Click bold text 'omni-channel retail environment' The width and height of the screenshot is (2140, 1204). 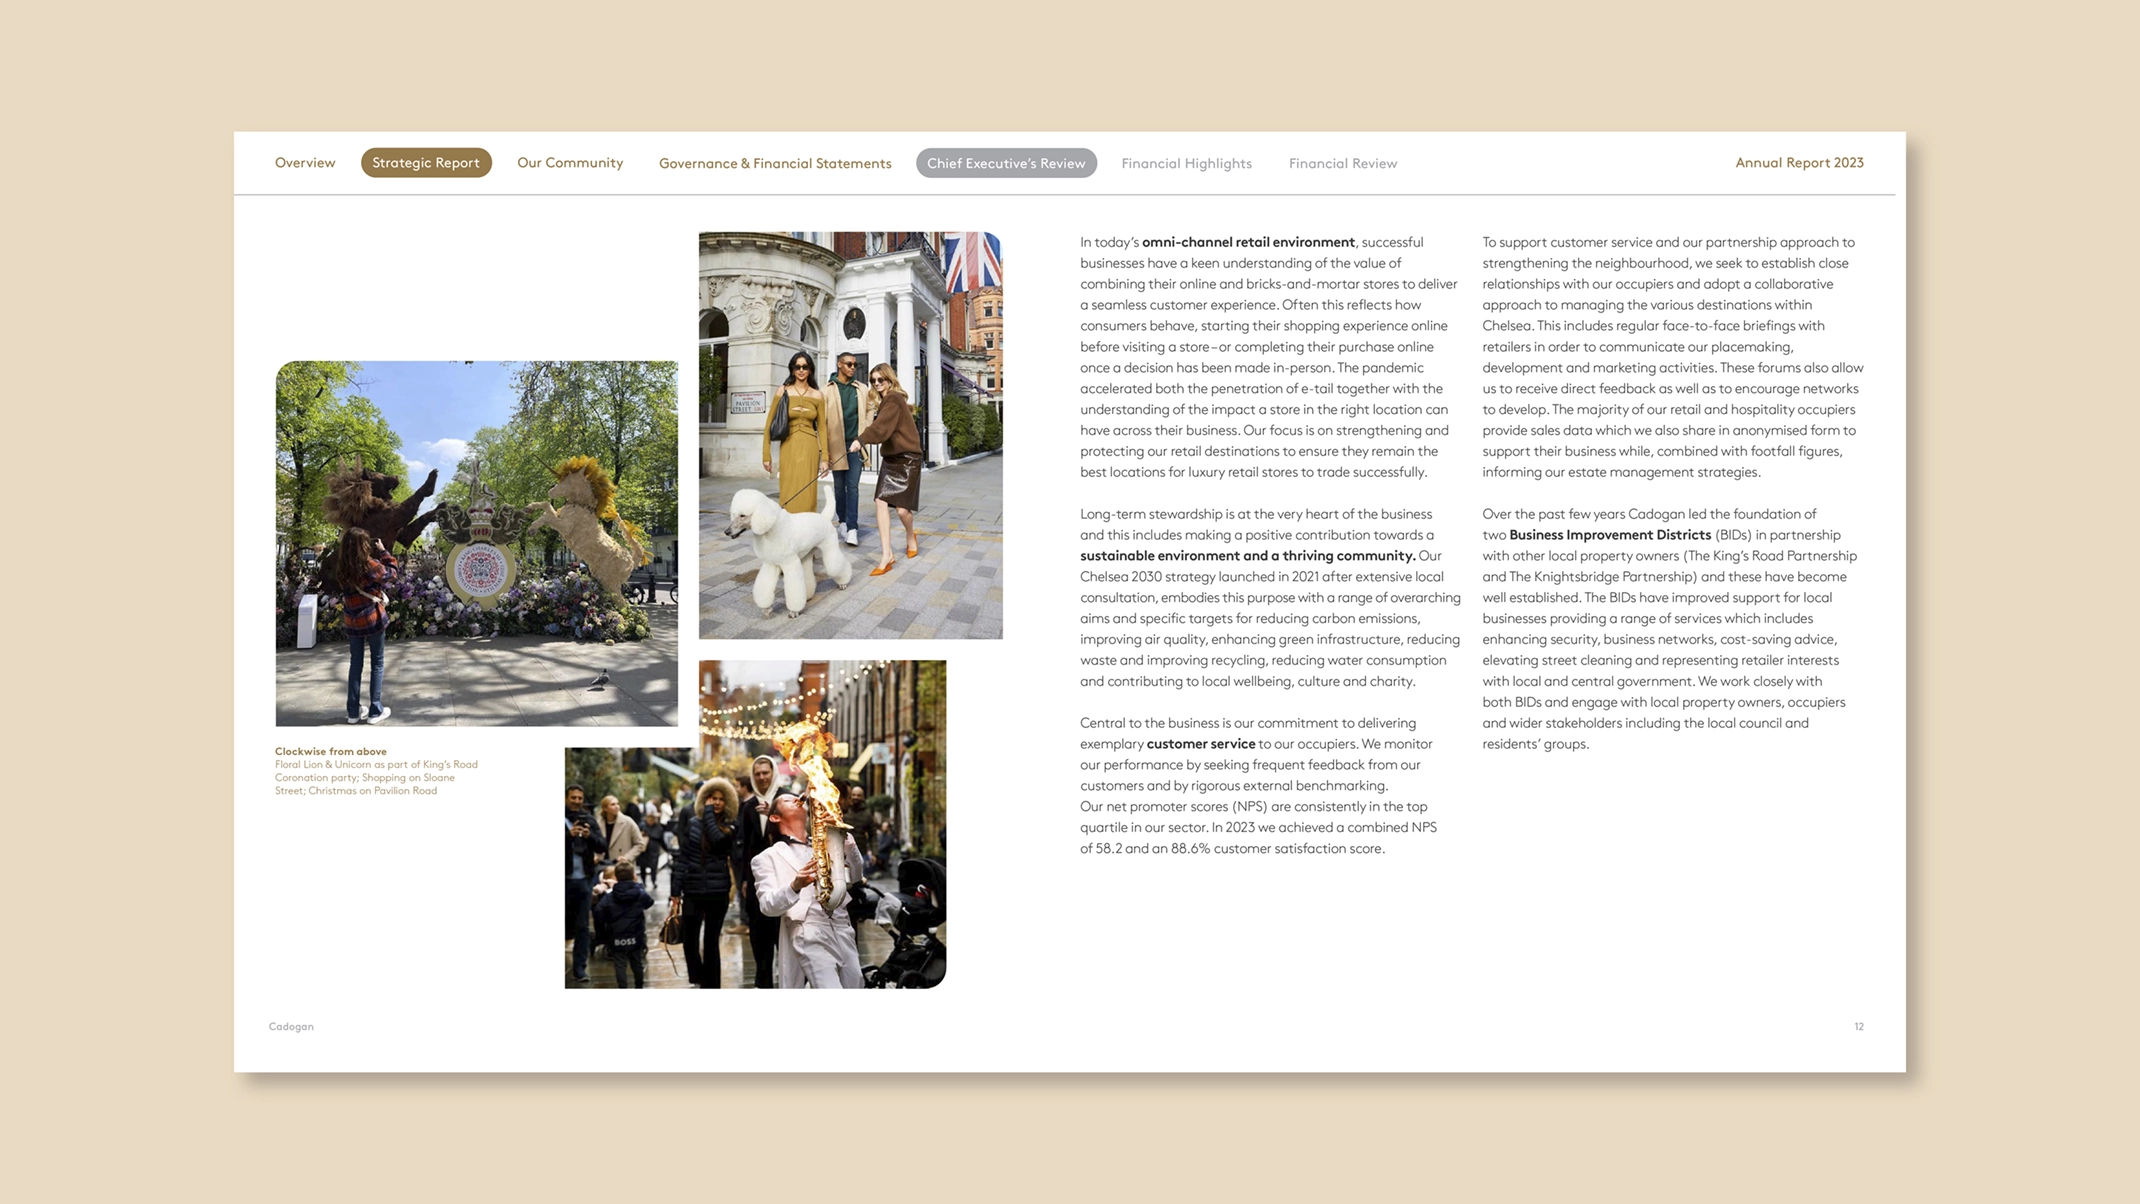pyautogui.click(x=1248, y=242)
